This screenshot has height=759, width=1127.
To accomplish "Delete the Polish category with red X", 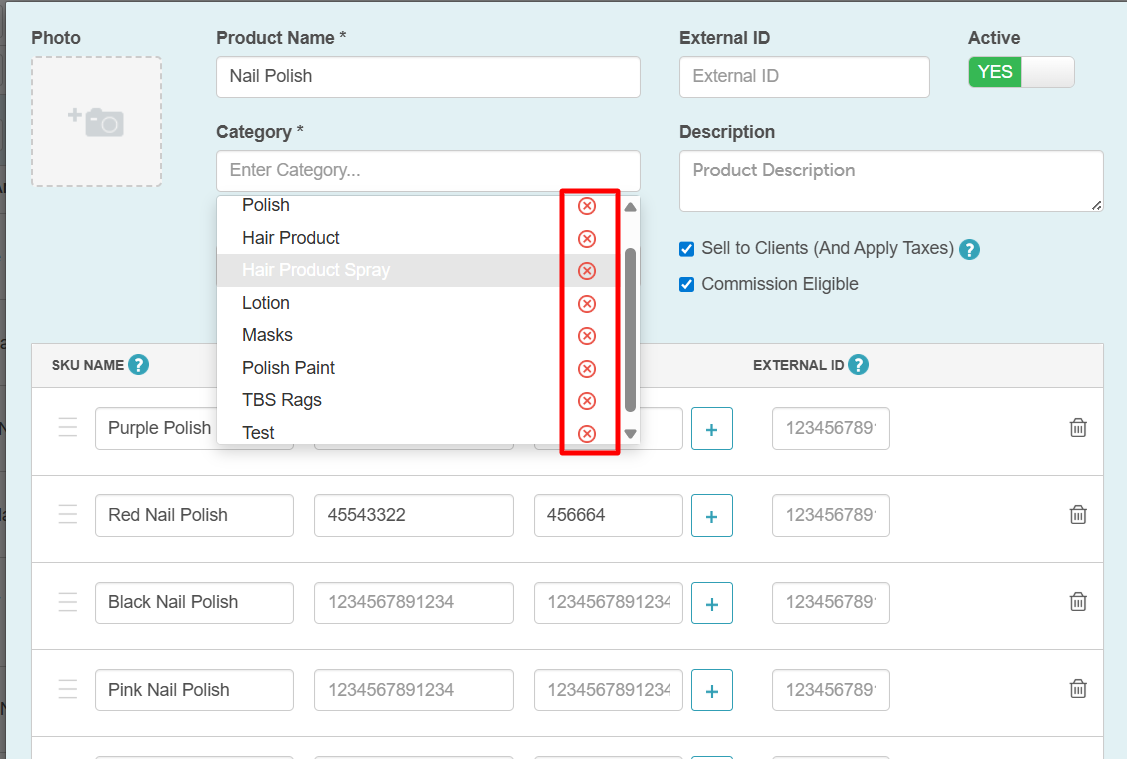I will (x=587, y=206).
